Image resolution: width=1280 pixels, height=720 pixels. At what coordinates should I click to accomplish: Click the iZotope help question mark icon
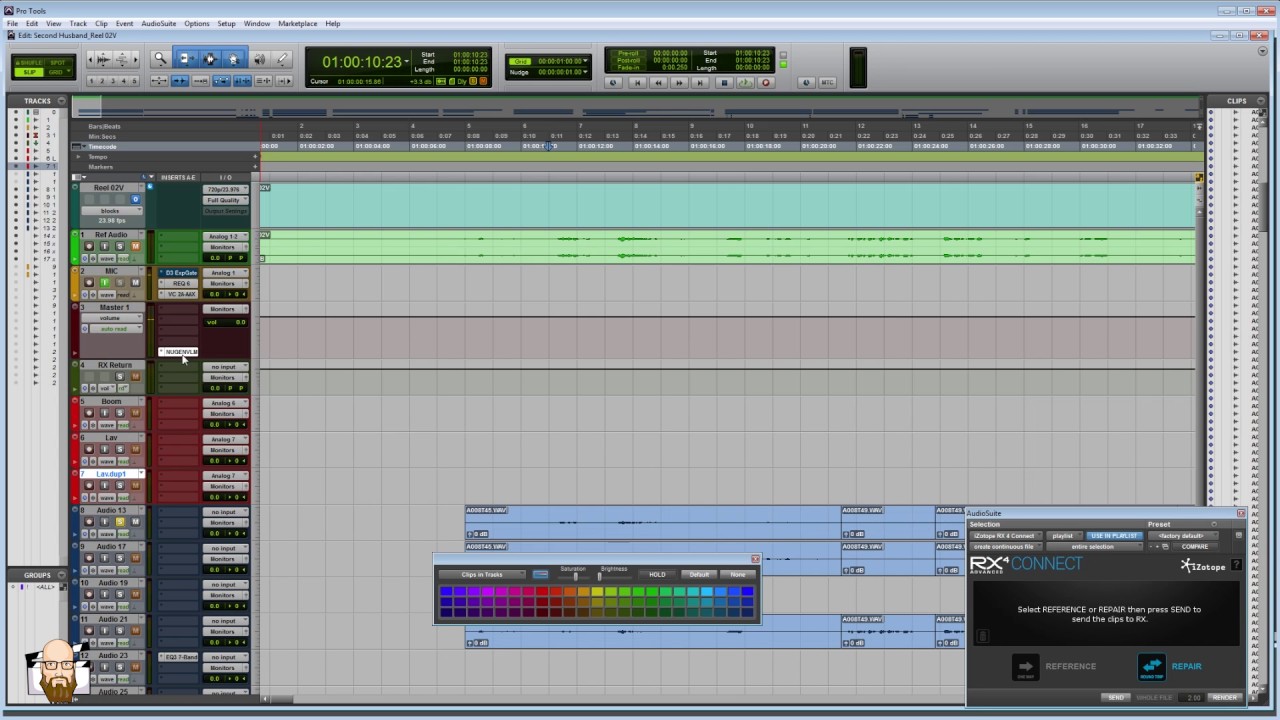coord(1236,565)
